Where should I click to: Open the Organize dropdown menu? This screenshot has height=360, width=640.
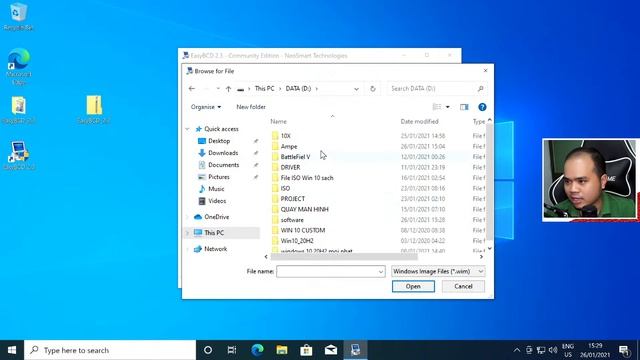coord(206,107)
